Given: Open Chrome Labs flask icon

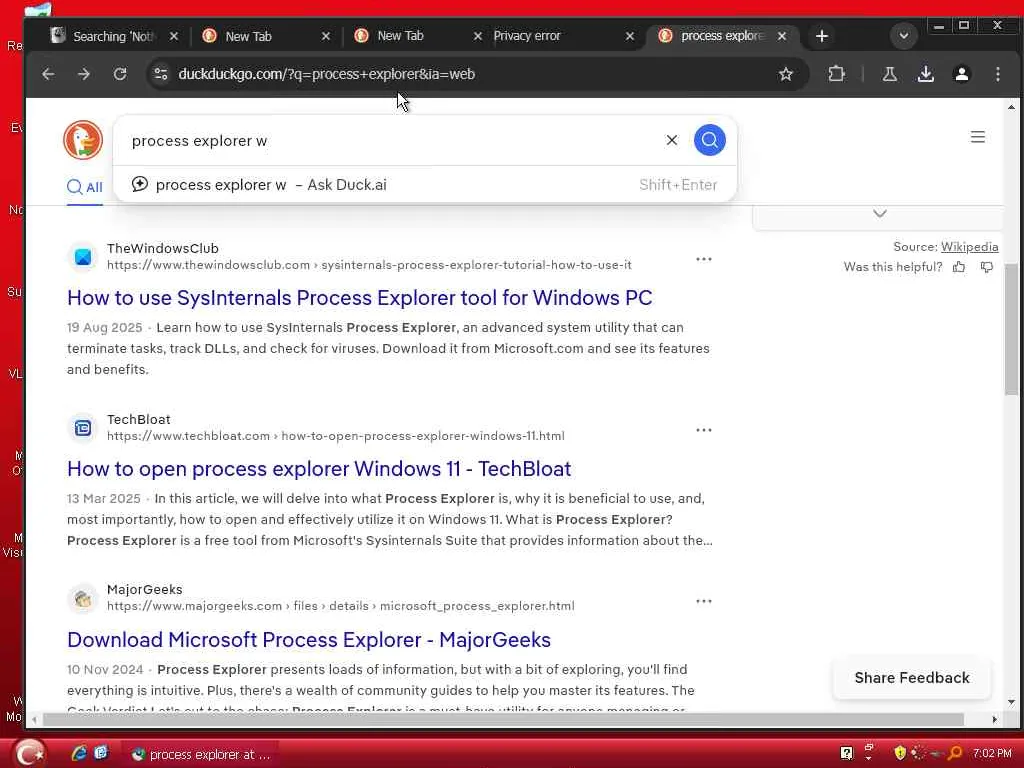Looking at the screenshot, I should (x=889, y=74).
